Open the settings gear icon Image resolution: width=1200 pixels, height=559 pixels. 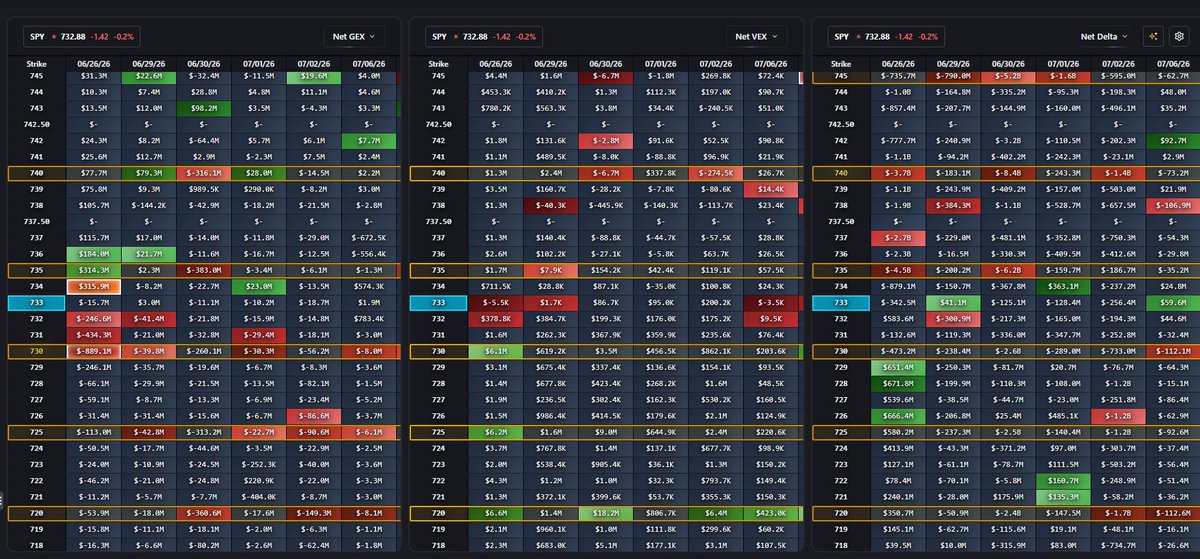tap(1179, 36)
